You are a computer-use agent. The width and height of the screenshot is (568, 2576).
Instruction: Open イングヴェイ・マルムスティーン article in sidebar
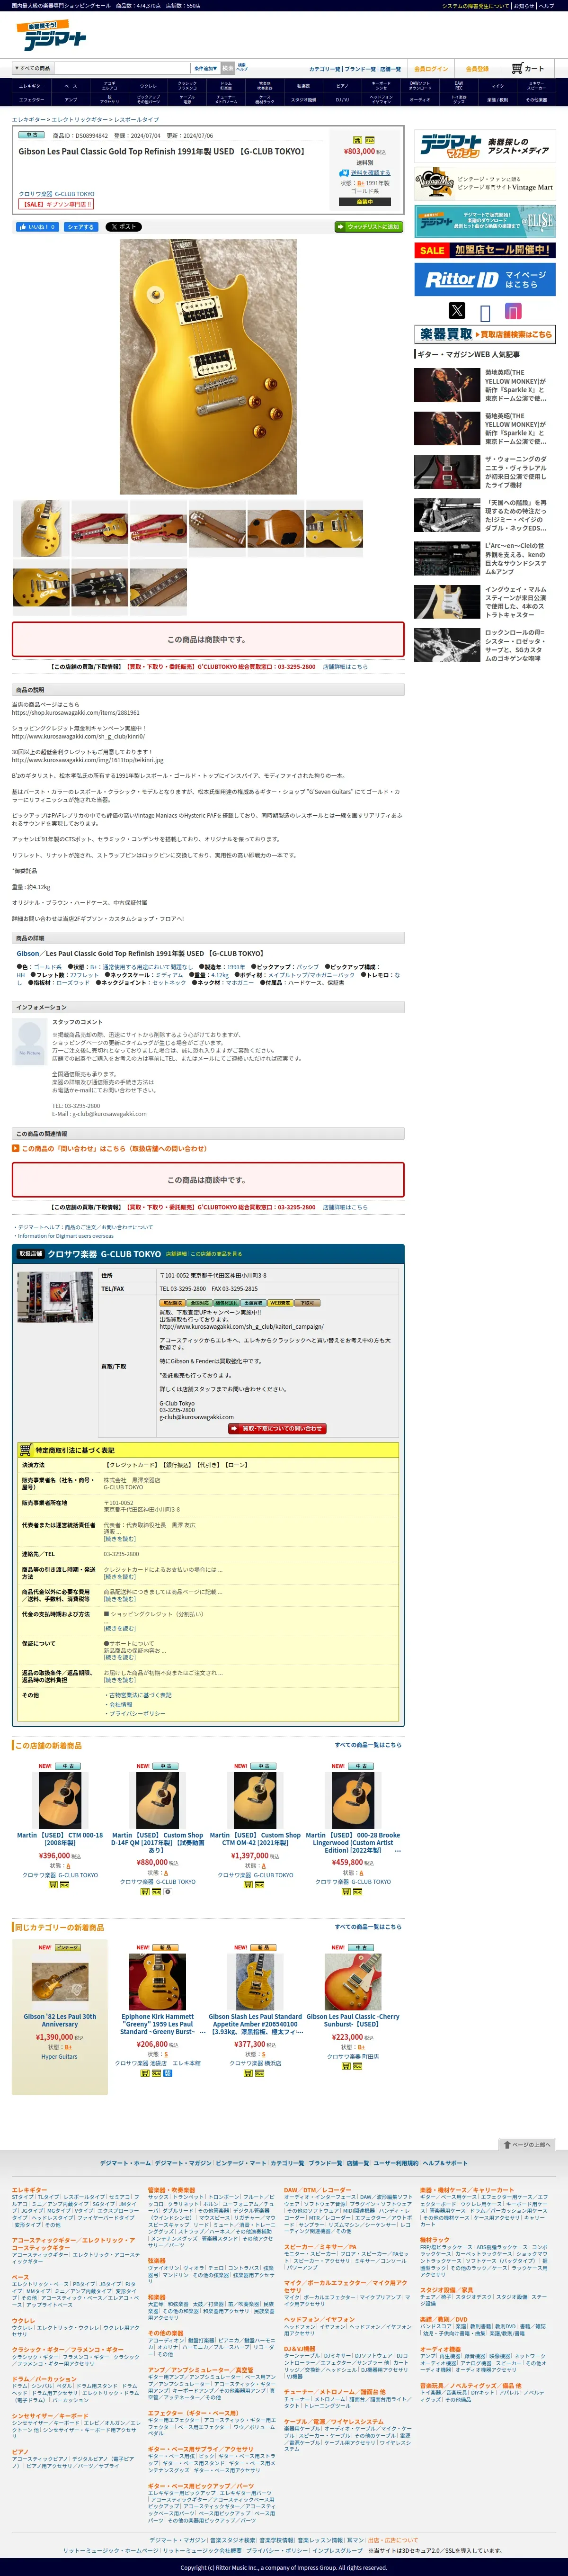click(x=515, y=601)
